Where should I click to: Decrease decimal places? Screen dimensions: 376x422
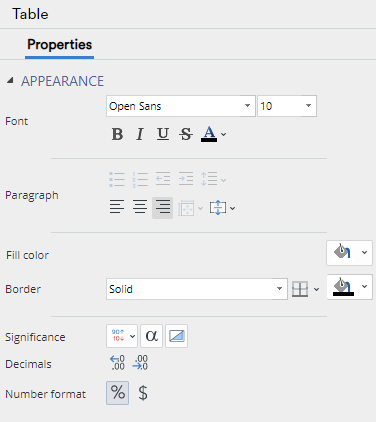140,363
